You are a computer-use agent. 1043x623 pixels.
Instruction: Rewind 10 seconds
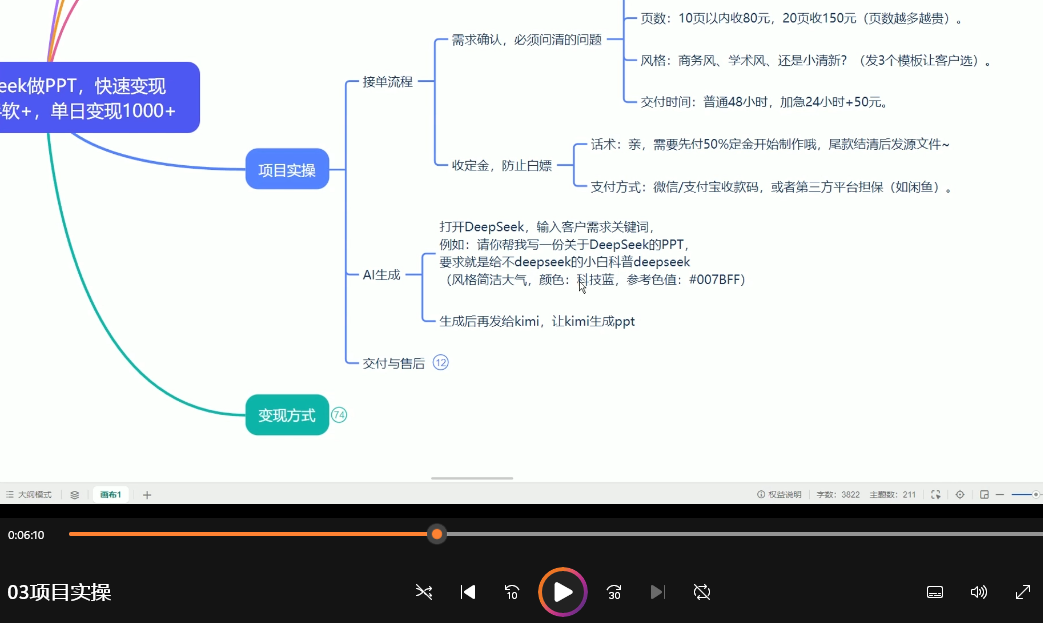[512, 592]
